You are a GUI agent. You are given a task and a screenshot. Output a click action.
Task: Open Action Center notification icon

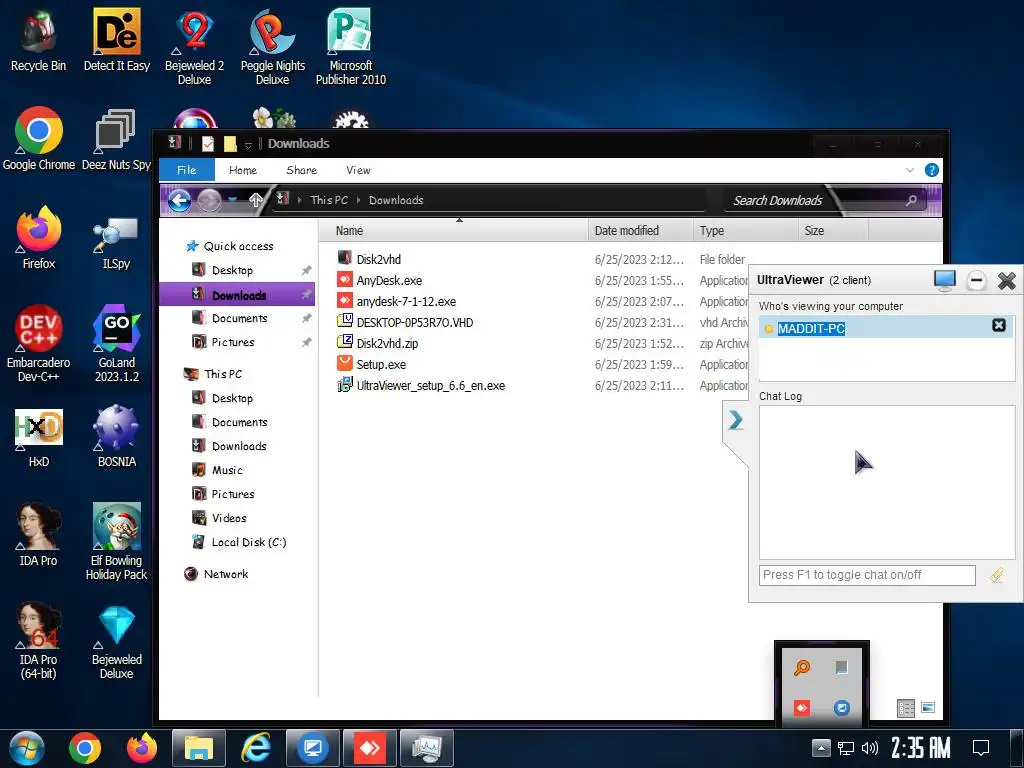[981, 748]
